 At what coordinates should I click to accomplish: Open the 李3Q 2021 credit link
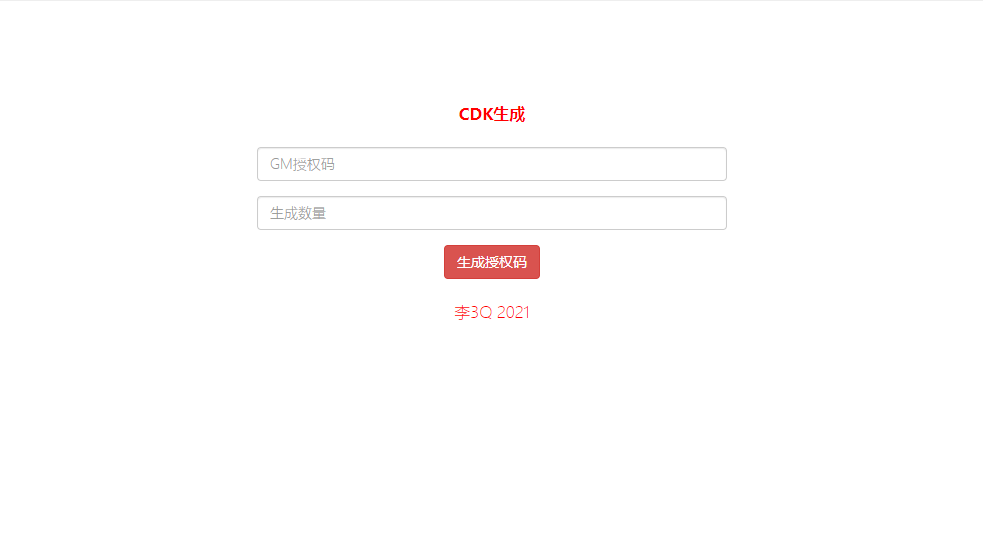492,312
